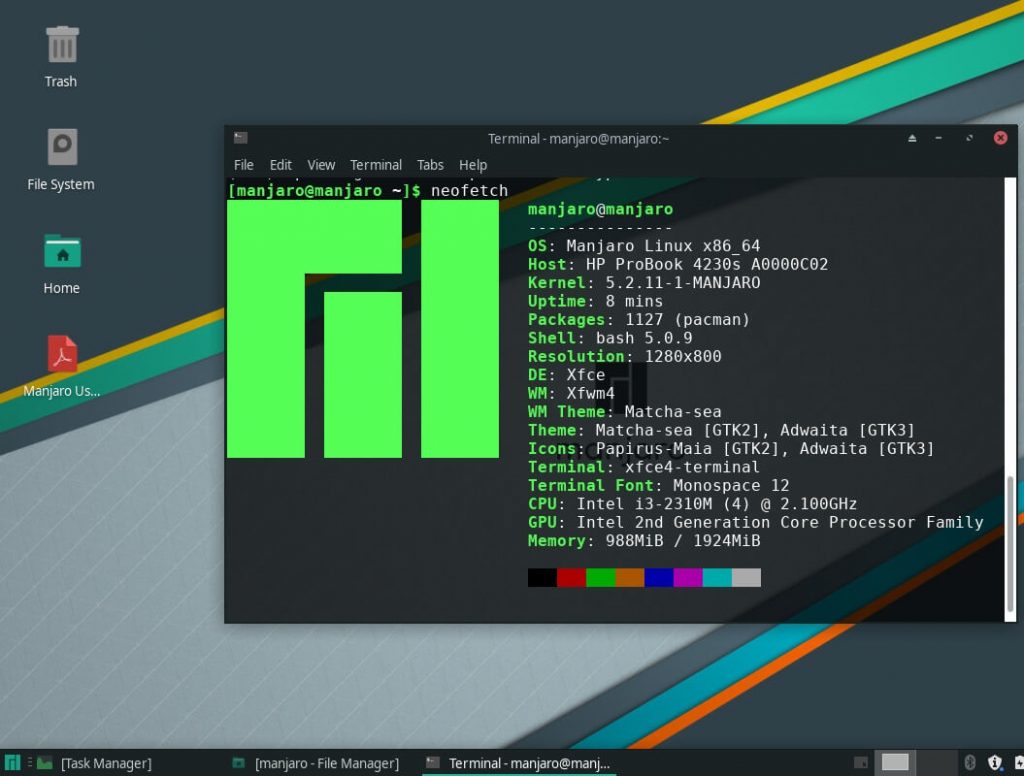
Task: Click the 'DE: Xfce' line
Action: point(566,374)
